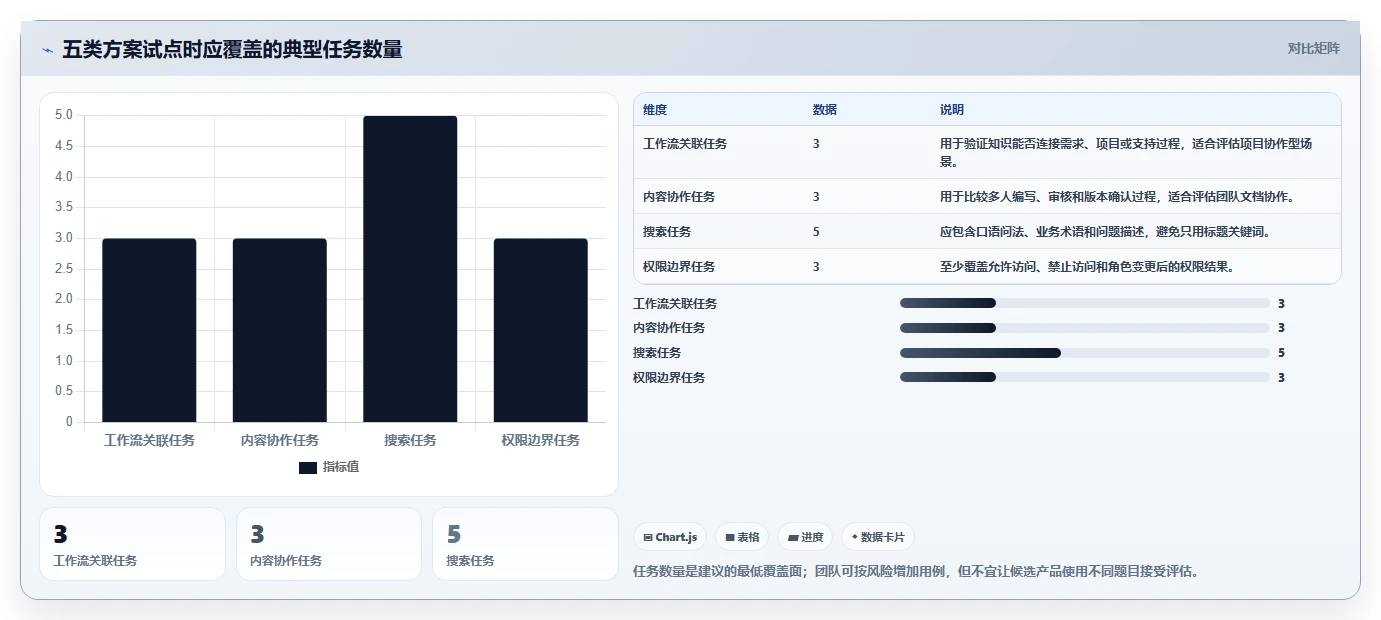This screenshot has height=620, width=1381.
Task: Click 搜索任务 cell in the table
Action: [667, 232]
